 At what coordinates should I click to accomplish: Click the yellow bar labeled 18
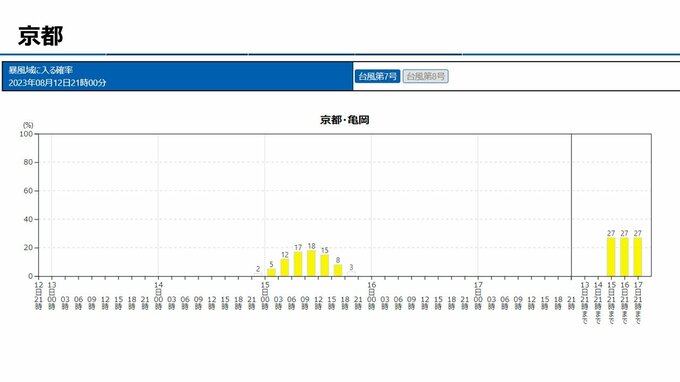311,263
